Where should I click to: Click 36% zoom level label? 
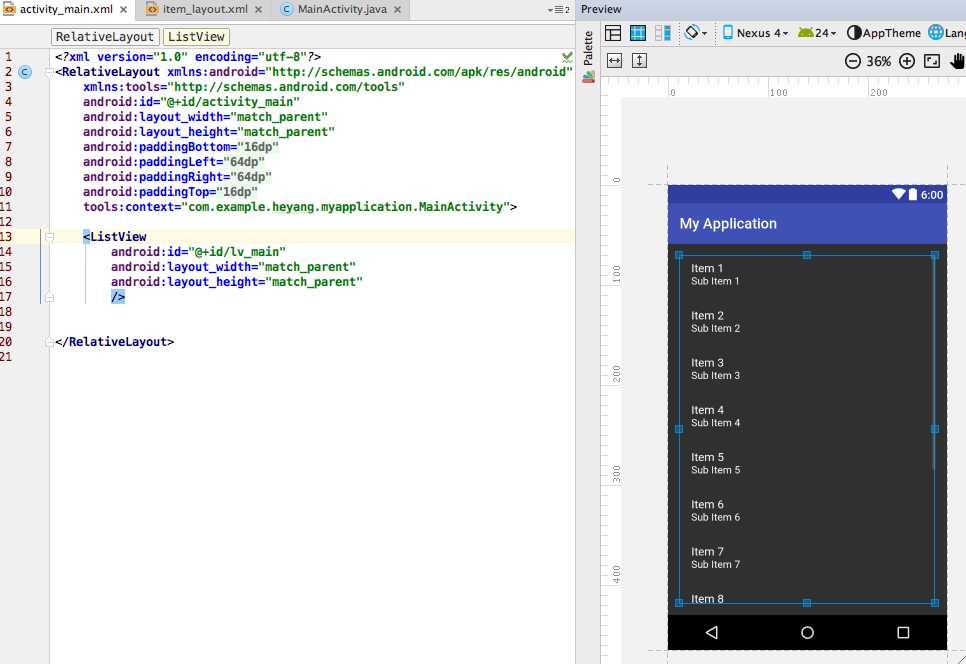point(879,62)
